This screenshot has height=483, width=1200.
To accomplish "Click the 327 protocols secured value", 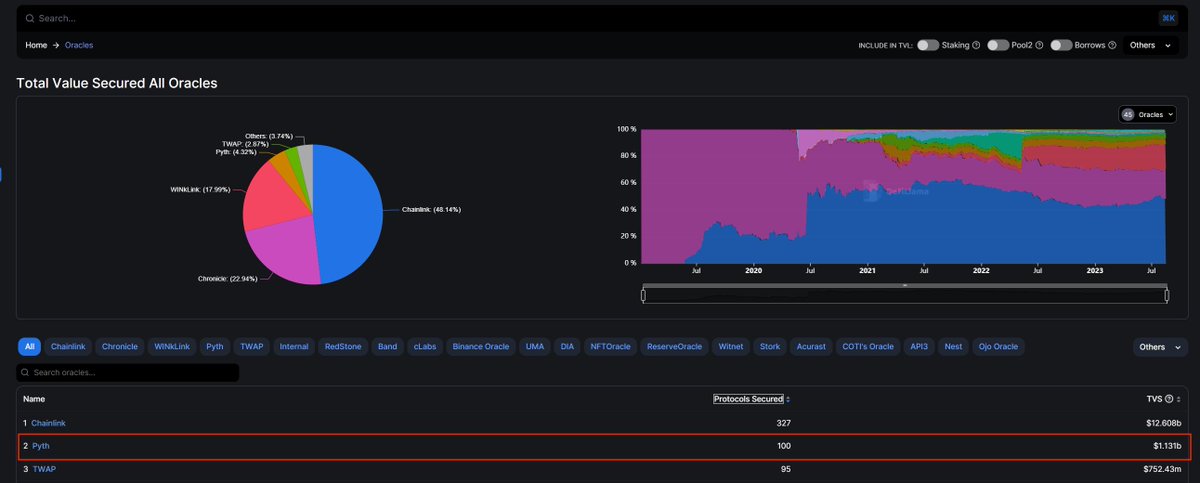I will tap(783, 423).
